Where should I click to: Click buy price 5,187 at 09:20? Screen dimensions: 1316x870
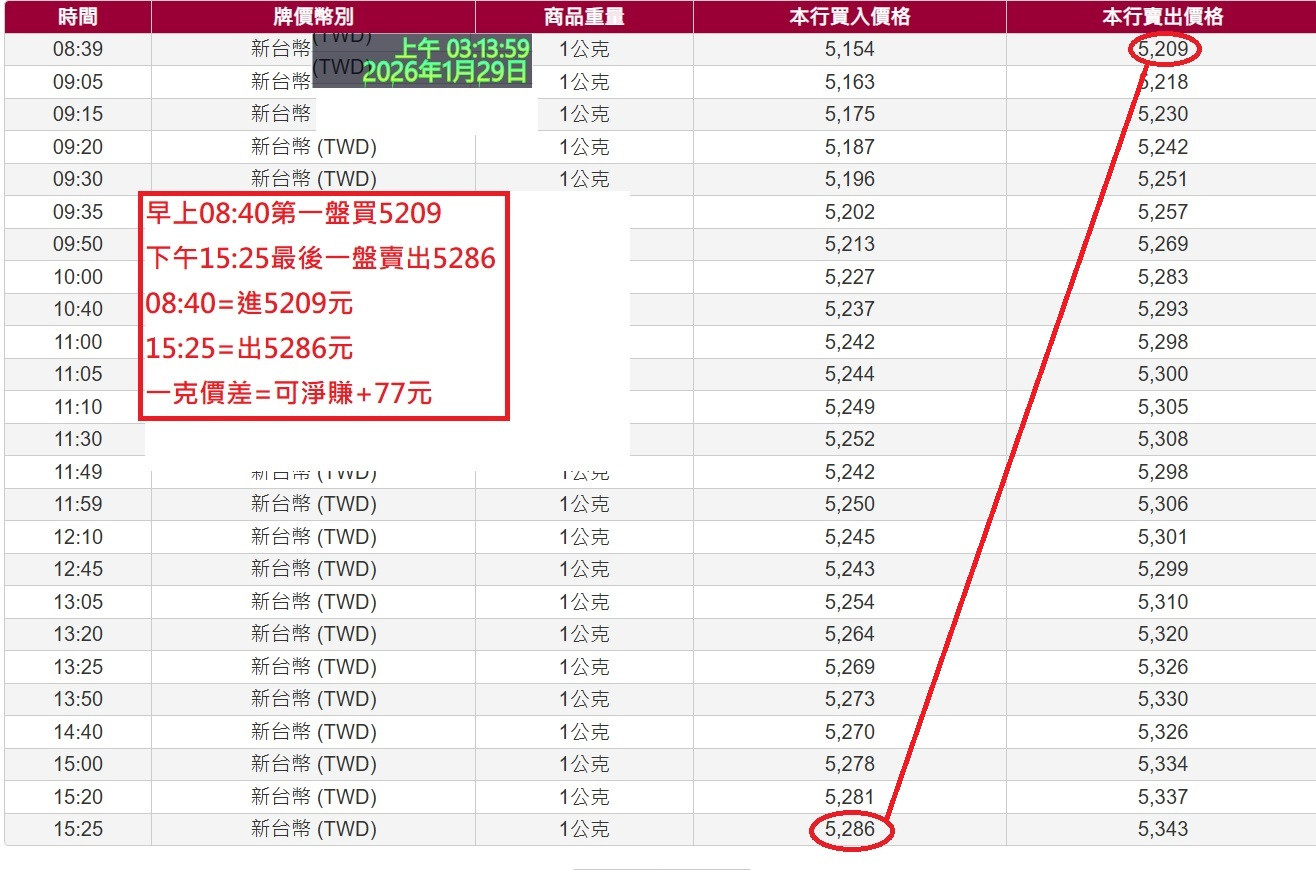[x=850, y=147]
